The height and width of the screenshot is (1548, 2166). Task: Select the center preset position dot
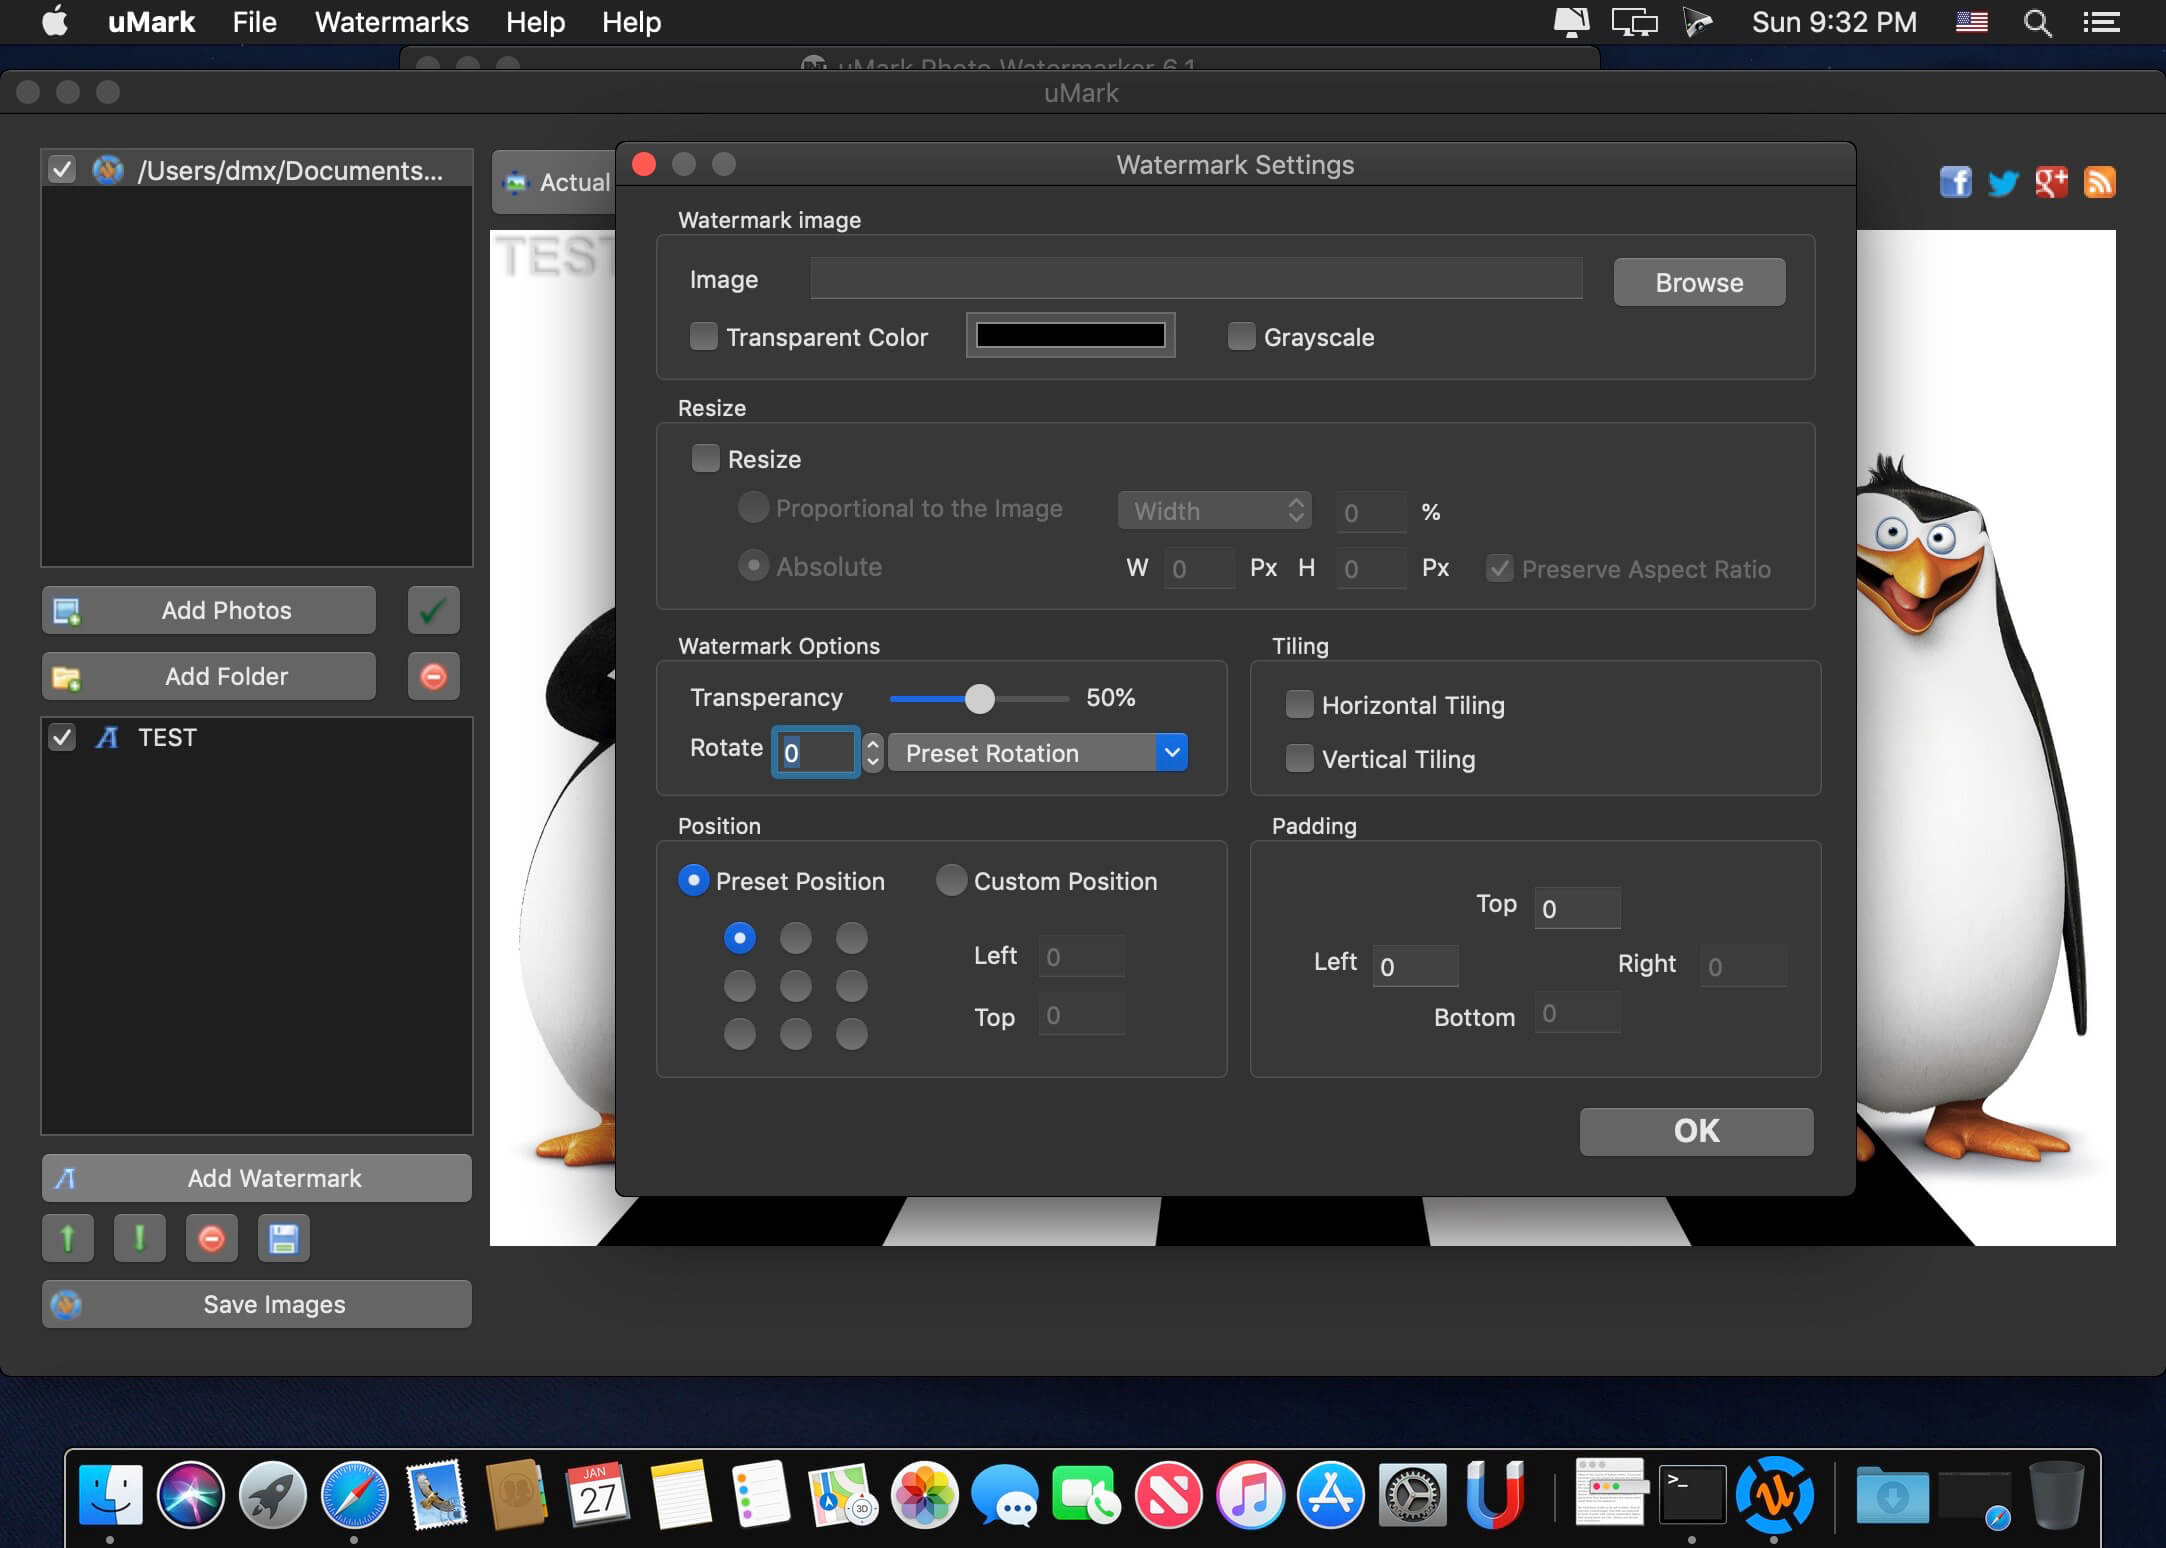point(796,986)
